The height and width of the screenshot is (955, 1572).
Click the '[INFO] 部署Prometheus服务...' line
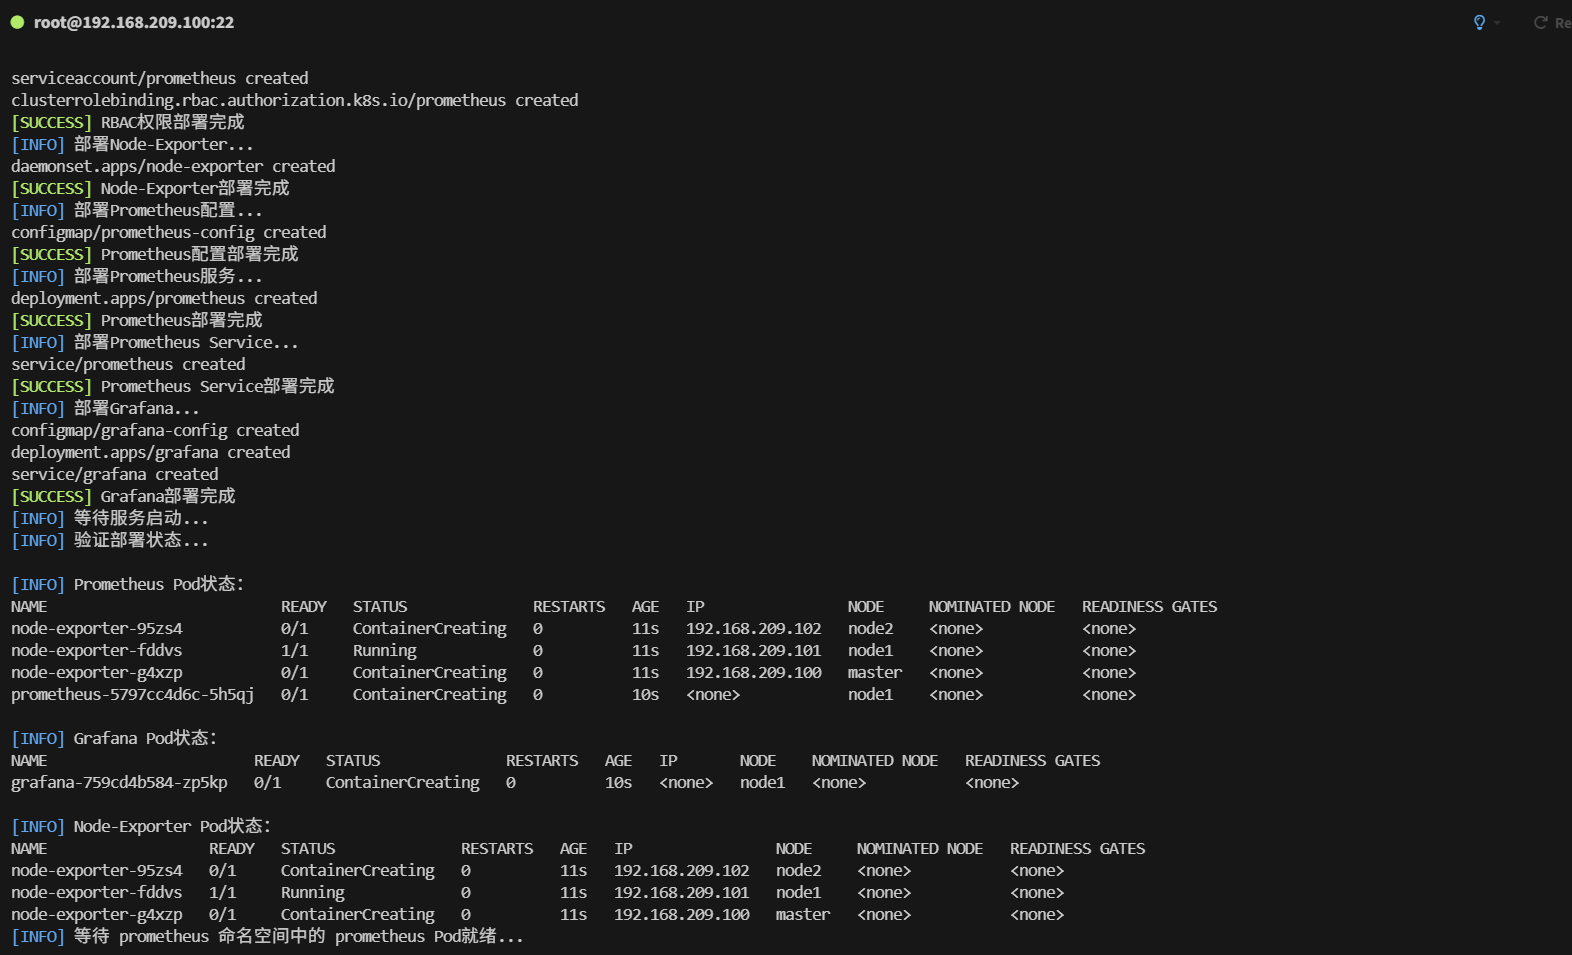(137, 276)
